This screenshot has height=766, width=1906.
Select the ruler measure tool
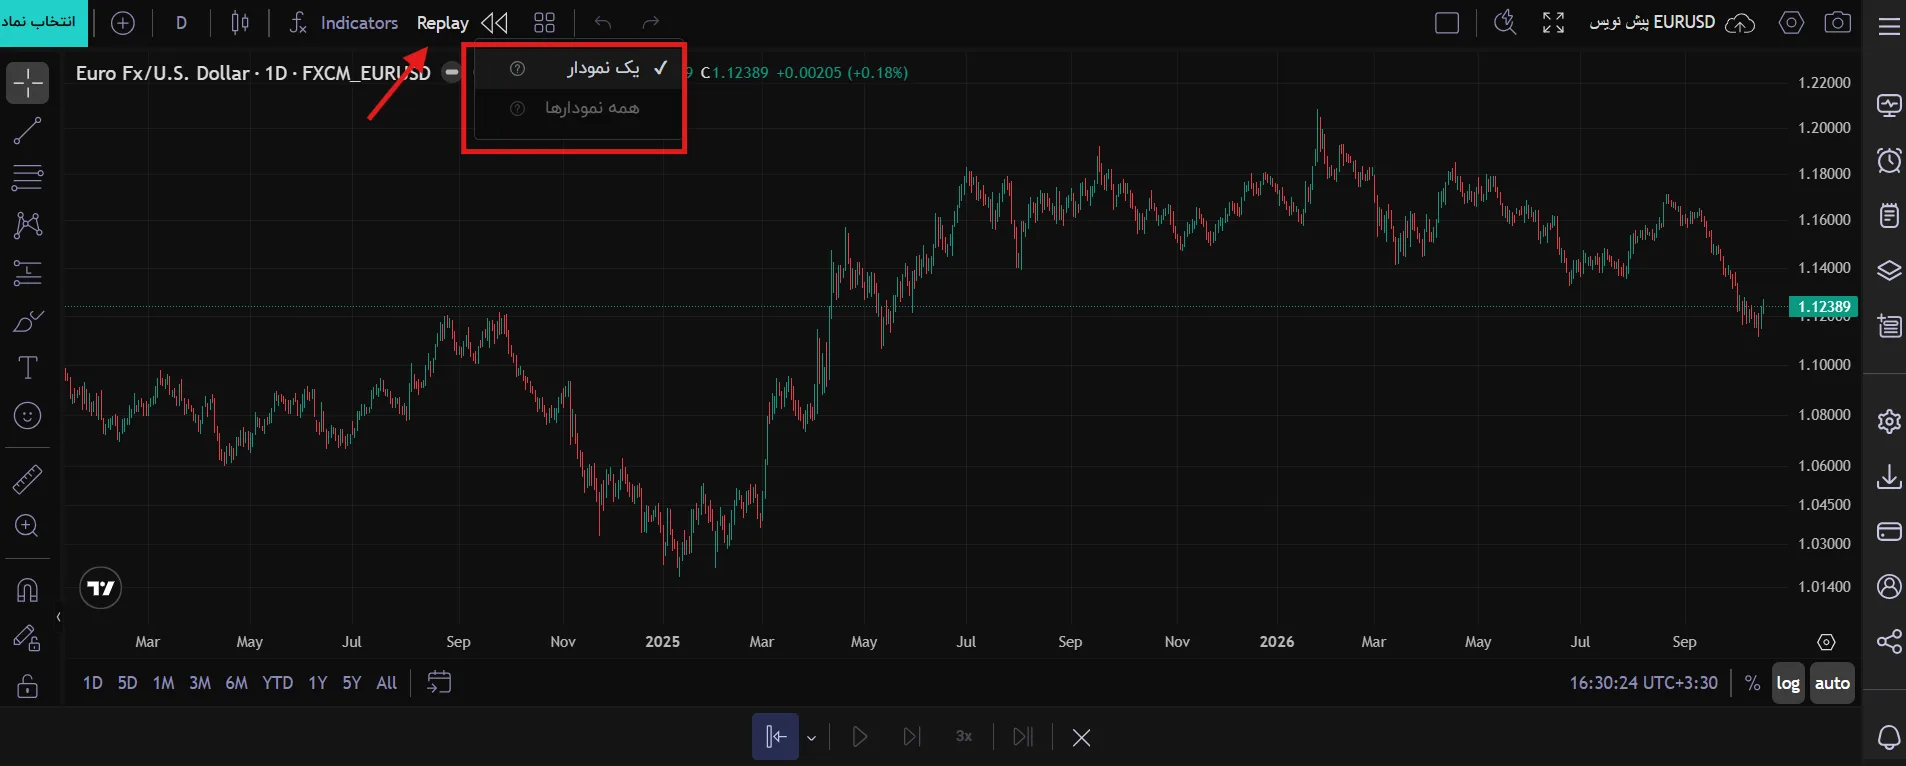click(x=28, y=479)
